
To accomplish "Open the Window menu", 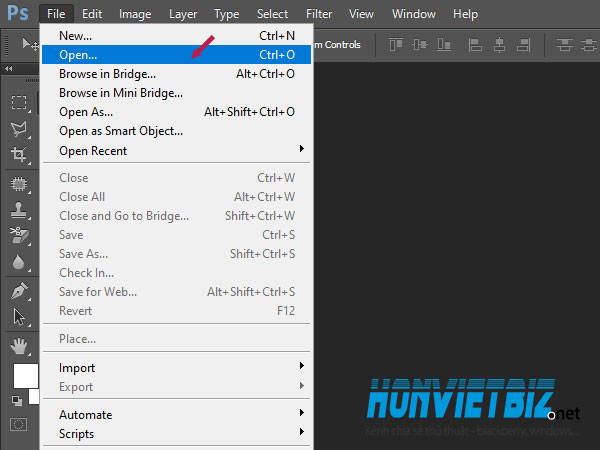I will [x=414, y=14].
